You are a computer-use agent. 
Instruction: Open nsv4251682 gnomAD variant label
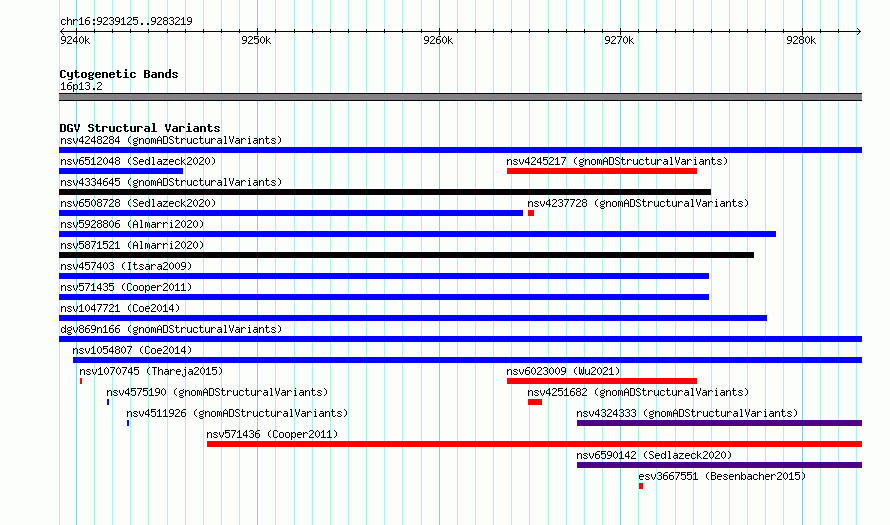[x=638, y=392]
